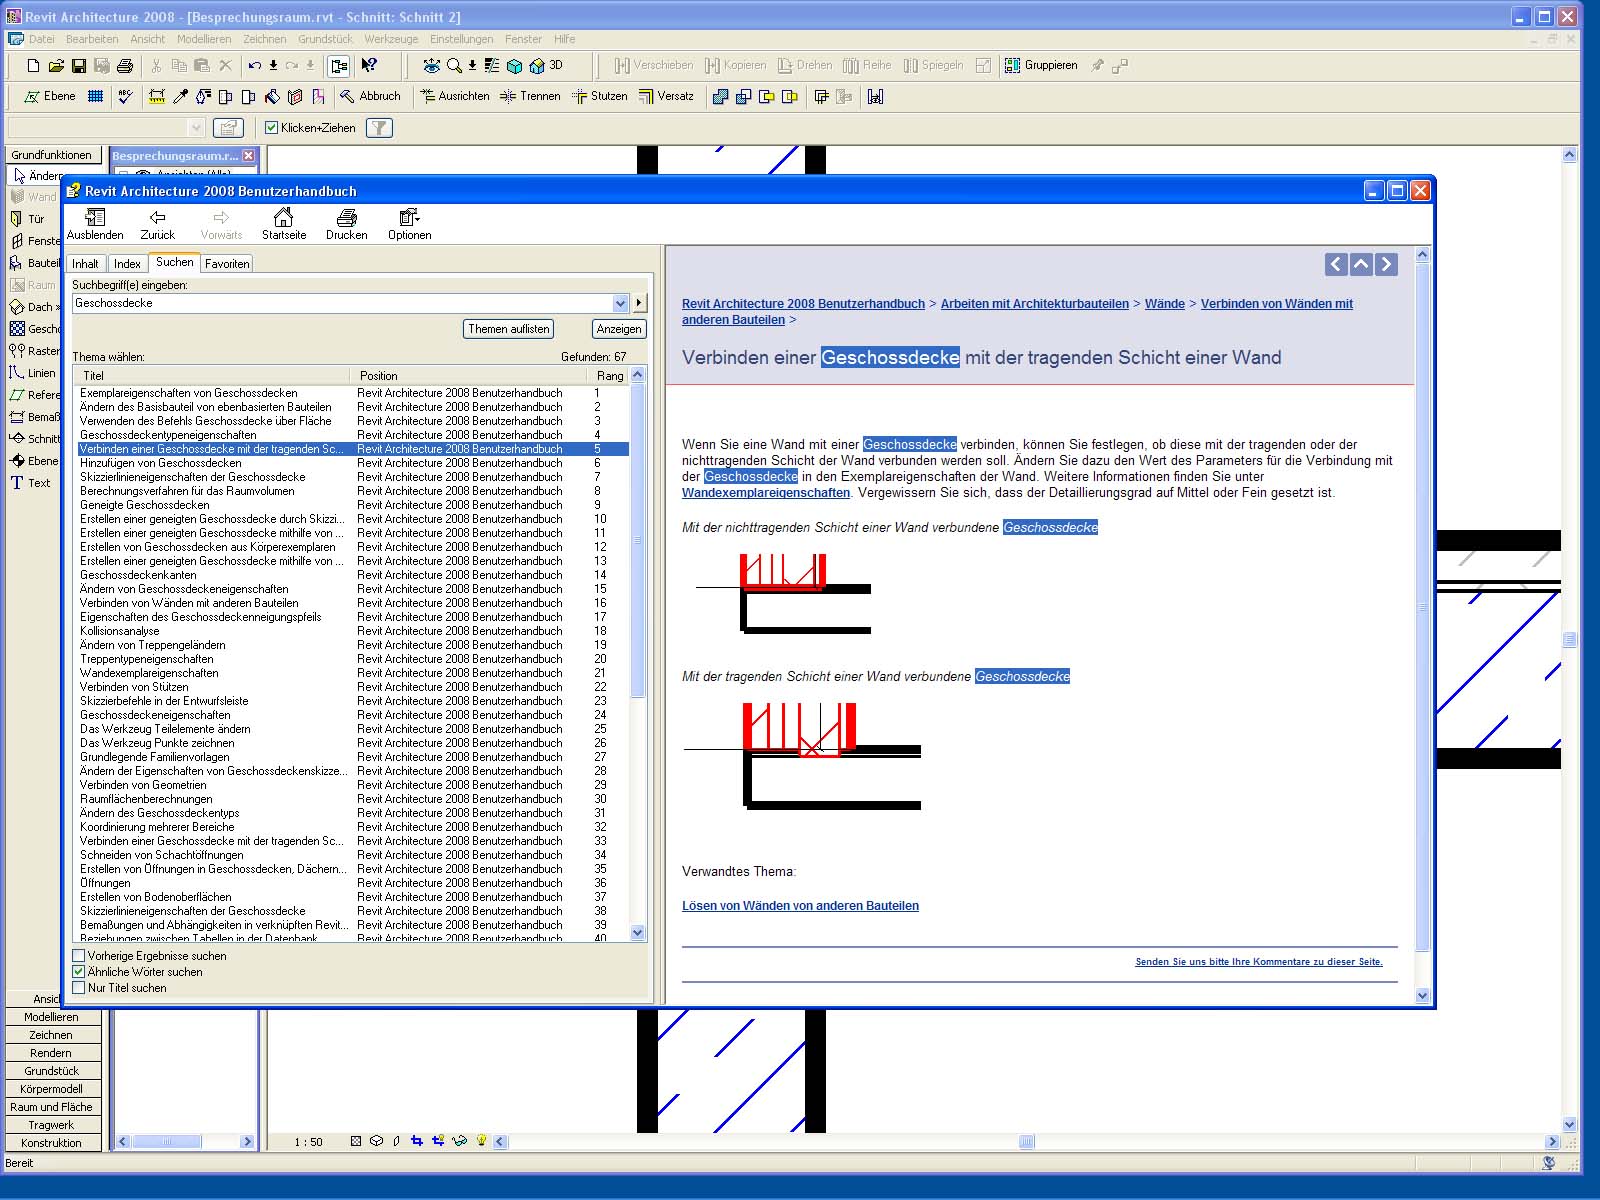Viewport: 1600px width, 1200px height.
Task: Uncheck the Klicken+Ziehen checkbox
Action: click(271, 128)
